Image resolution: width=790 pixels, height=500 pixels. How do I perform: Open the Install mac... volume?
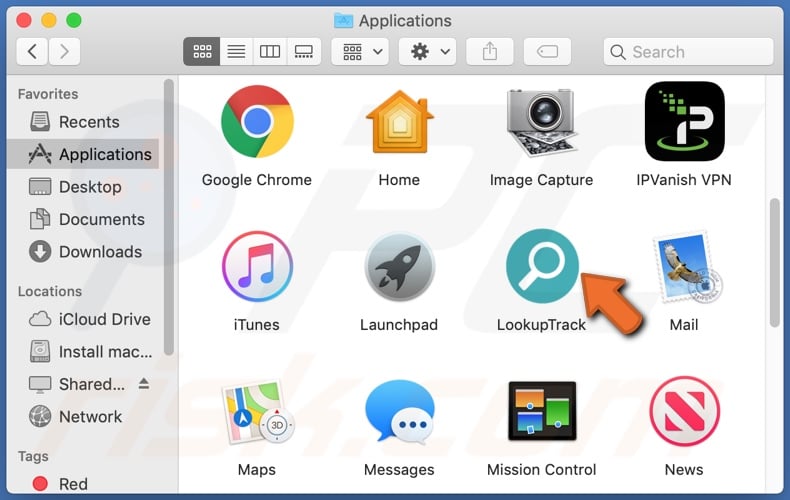(83, 352)
